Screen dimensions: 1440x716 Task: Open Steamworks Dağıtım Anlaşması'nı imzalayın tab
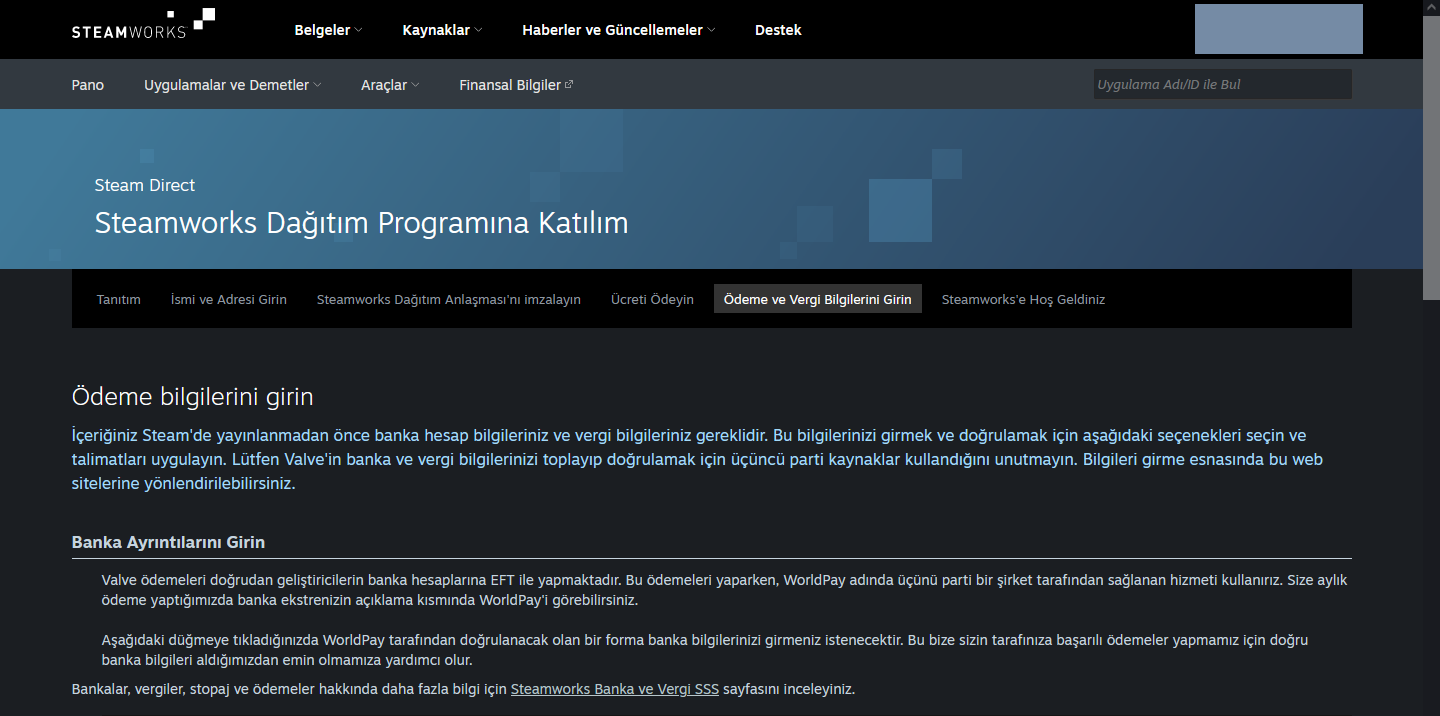[x=449, y=299]
